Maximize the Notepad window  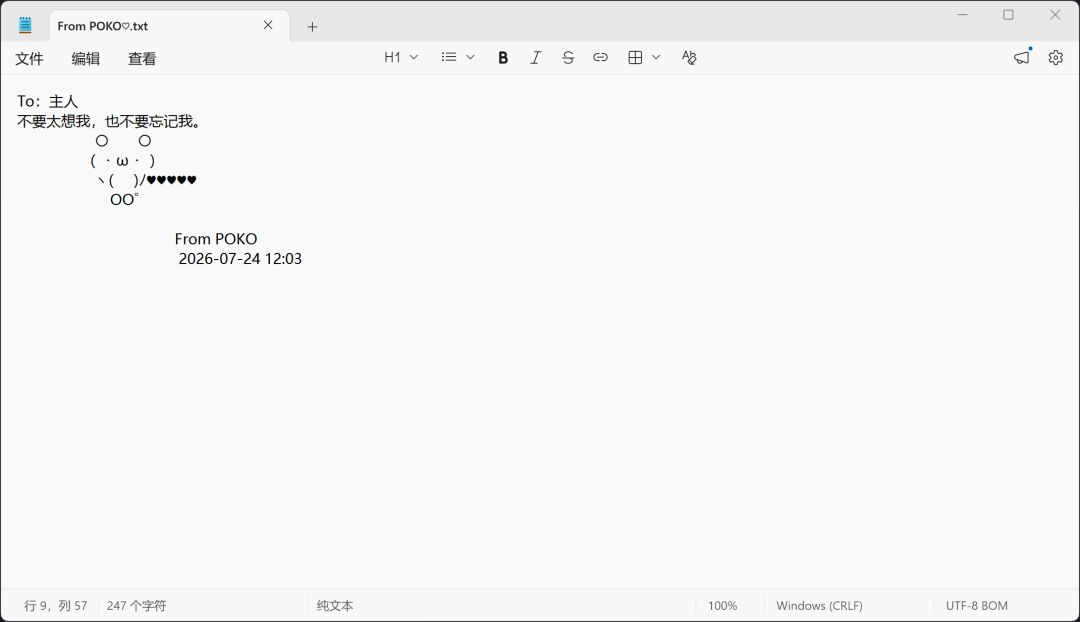pos(1008,15)
